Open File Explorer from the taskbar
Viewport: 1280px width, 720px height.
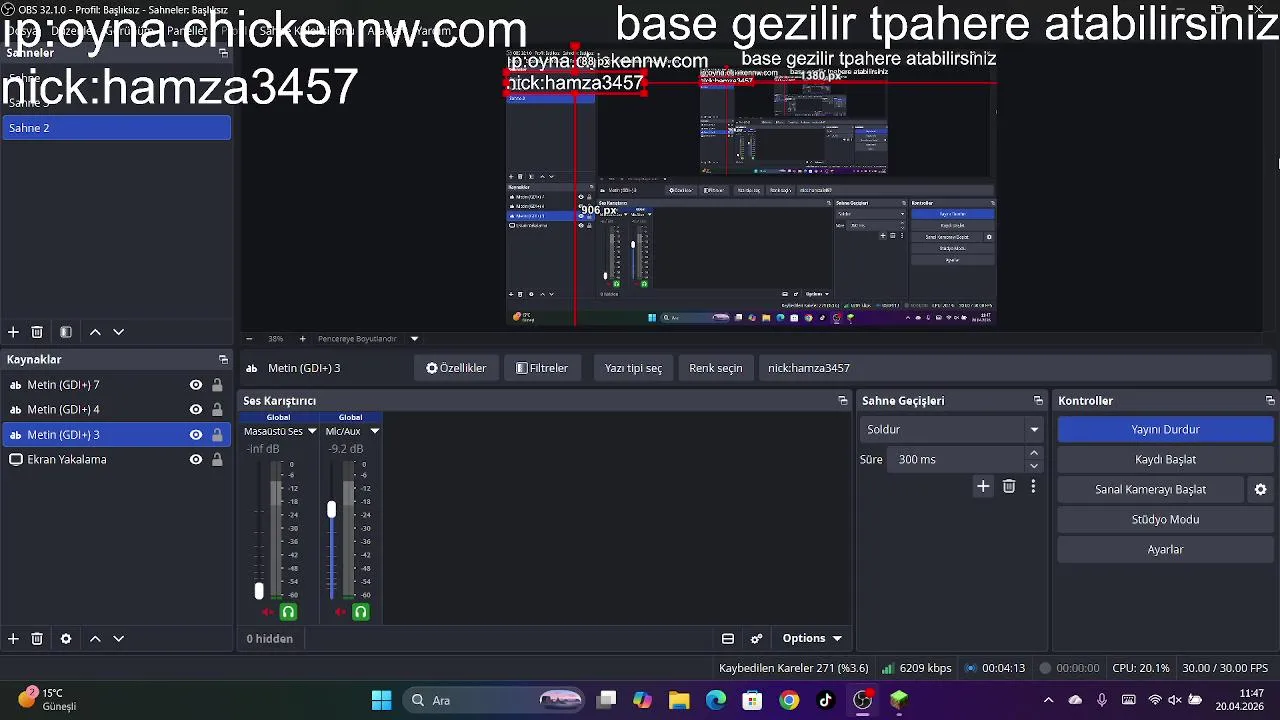click(x=679, y=700)
